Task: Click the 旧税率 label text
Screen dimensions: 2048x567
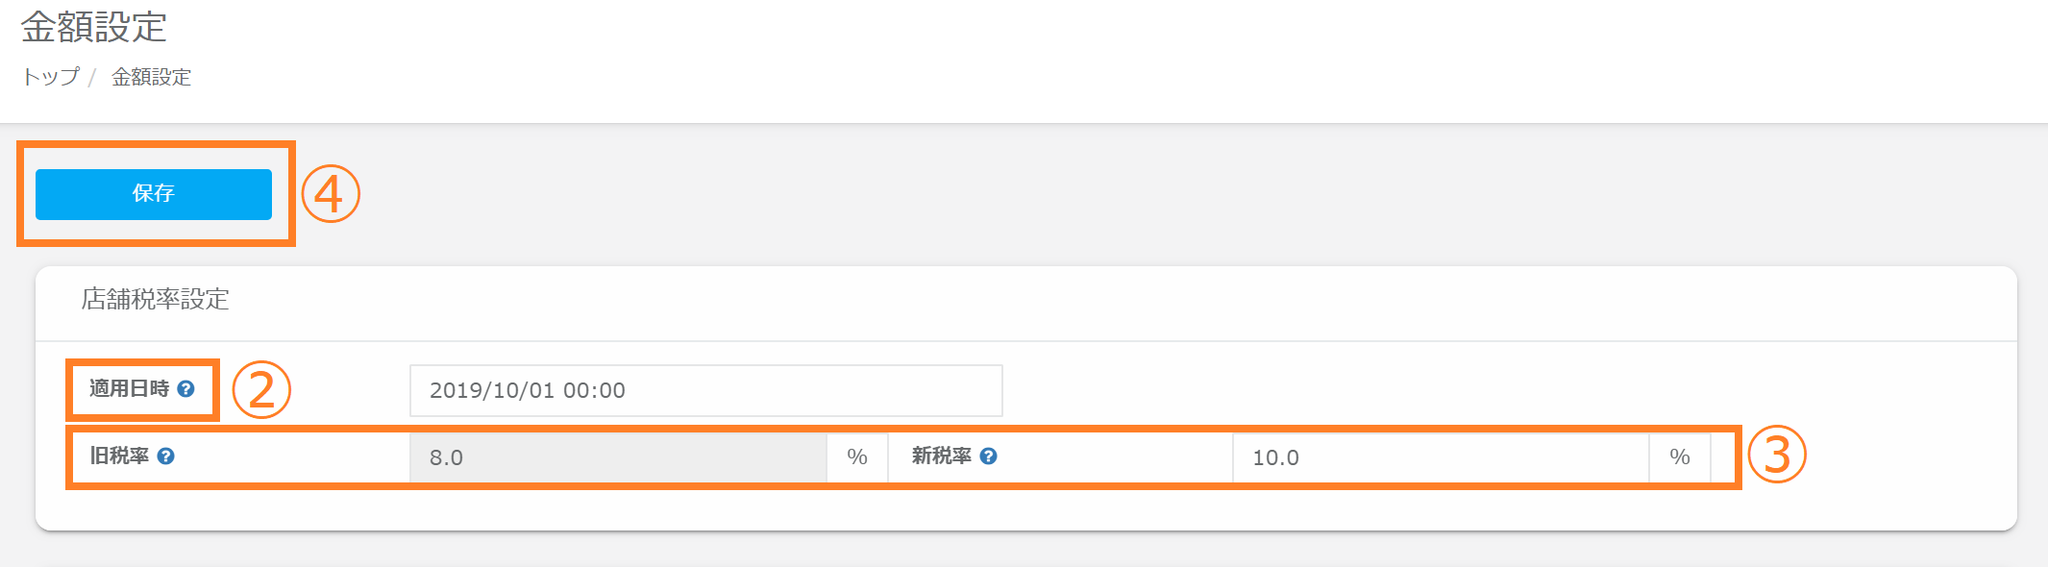Action: pyautogui.click(x=119, y=456)
